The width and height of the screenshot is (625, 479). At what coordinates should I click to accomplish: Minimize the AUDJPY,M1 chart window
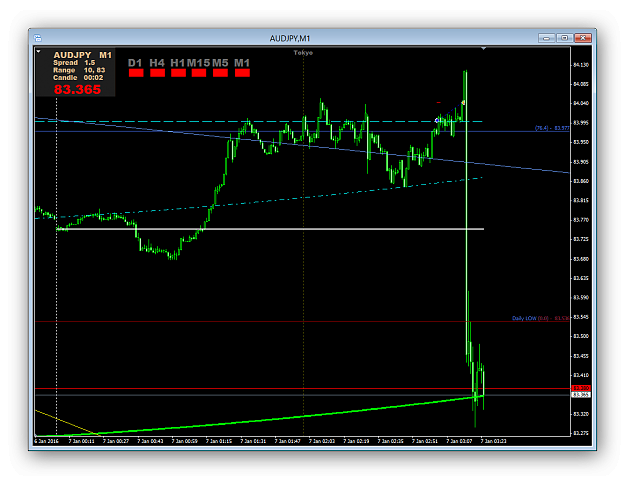[547, 38]
